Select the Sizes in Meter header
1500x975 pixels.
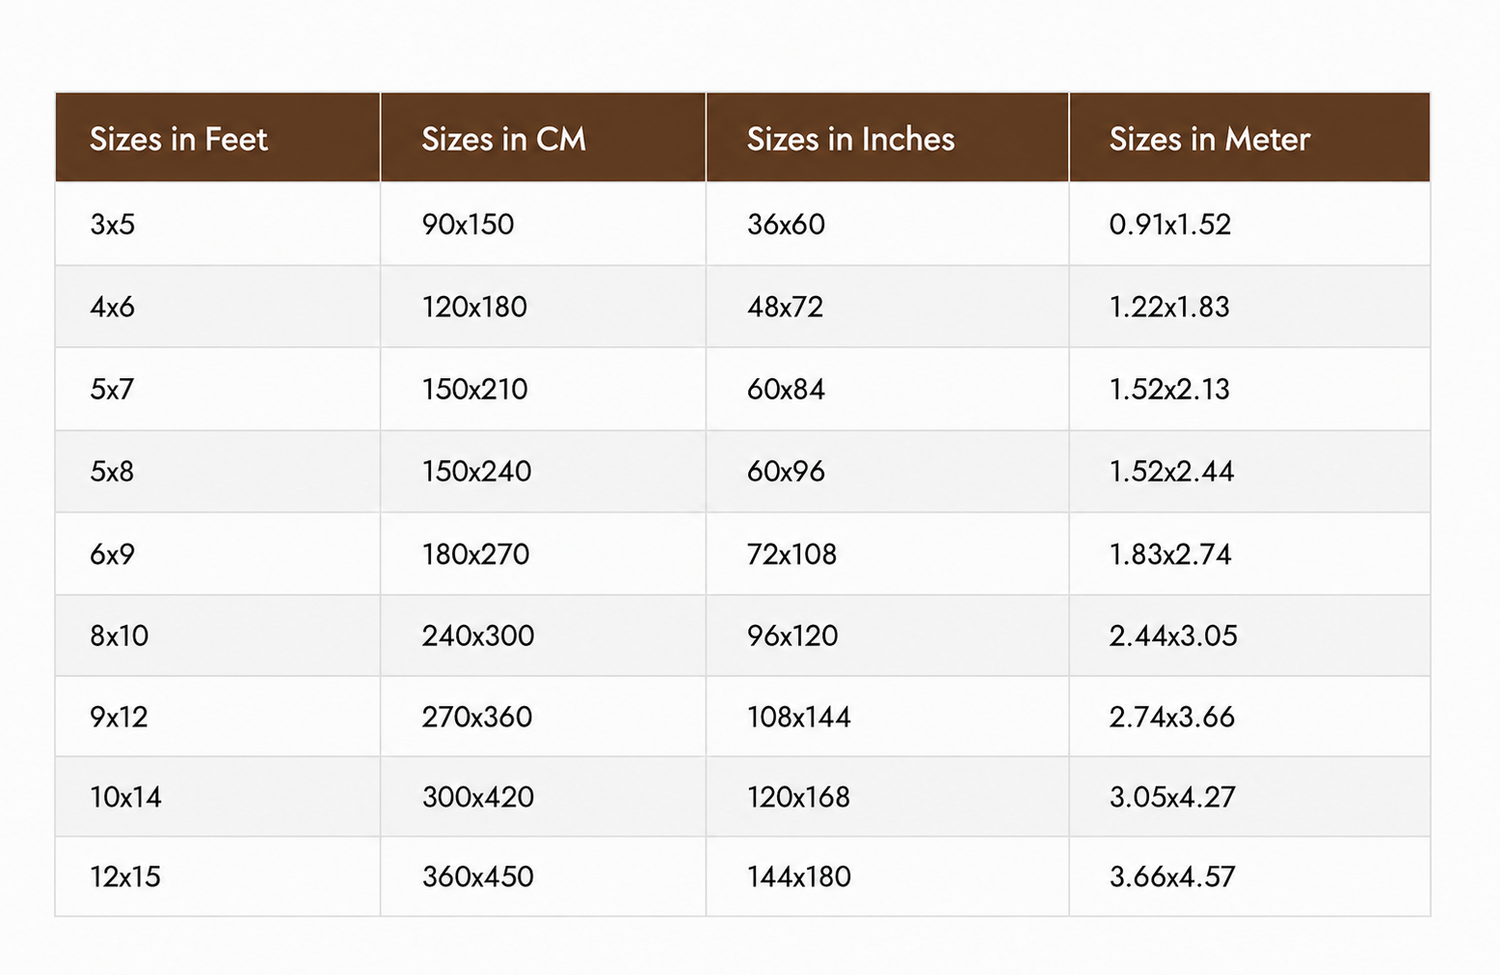[1250, 138]
